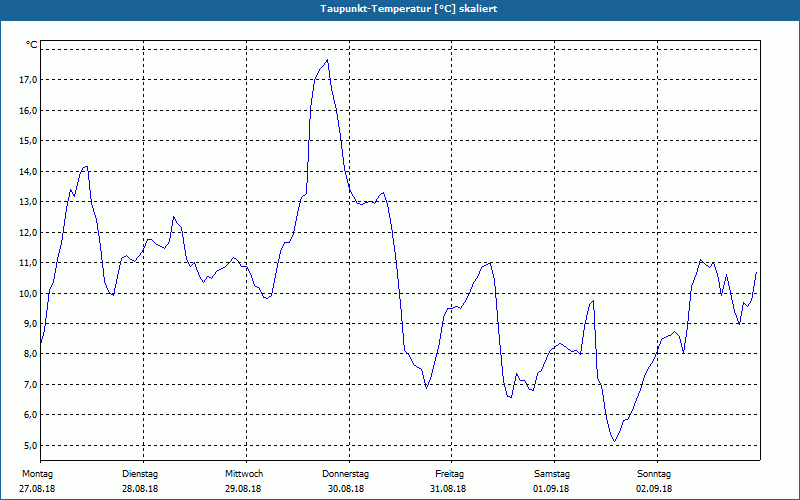
Task: Select the 13,0 y-axis value
Action: click(x=29, y=202)
